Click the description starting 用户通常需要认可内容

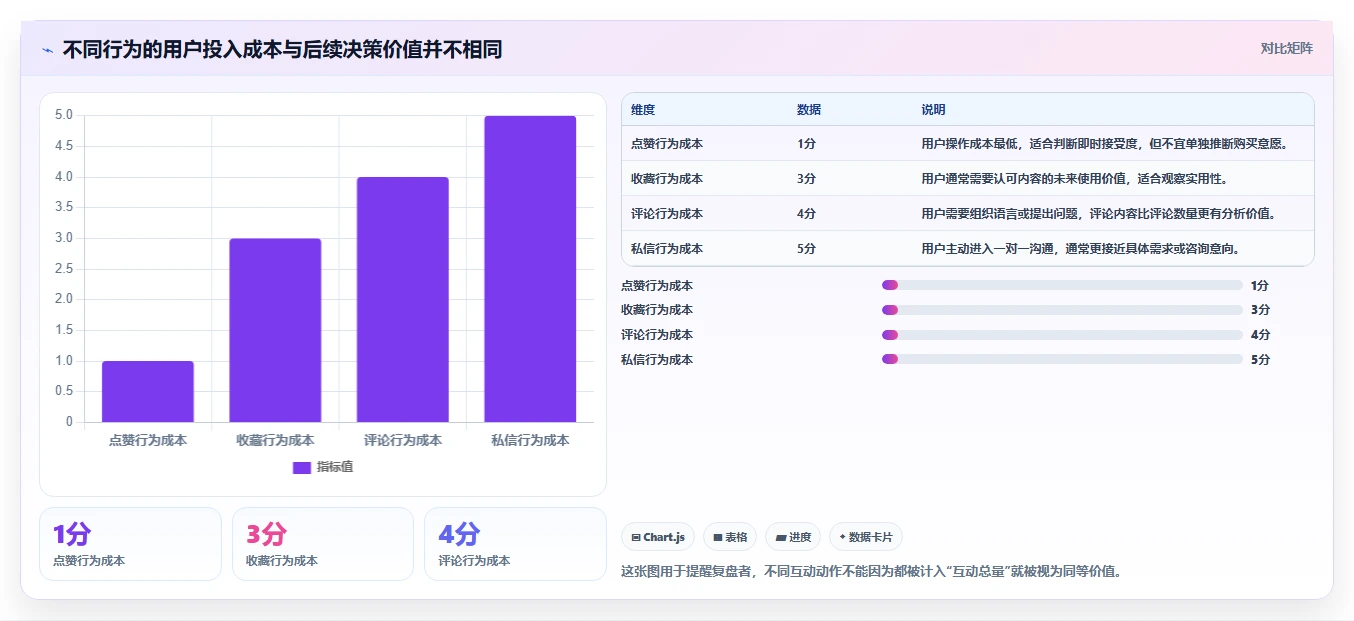coord(1074,179)
